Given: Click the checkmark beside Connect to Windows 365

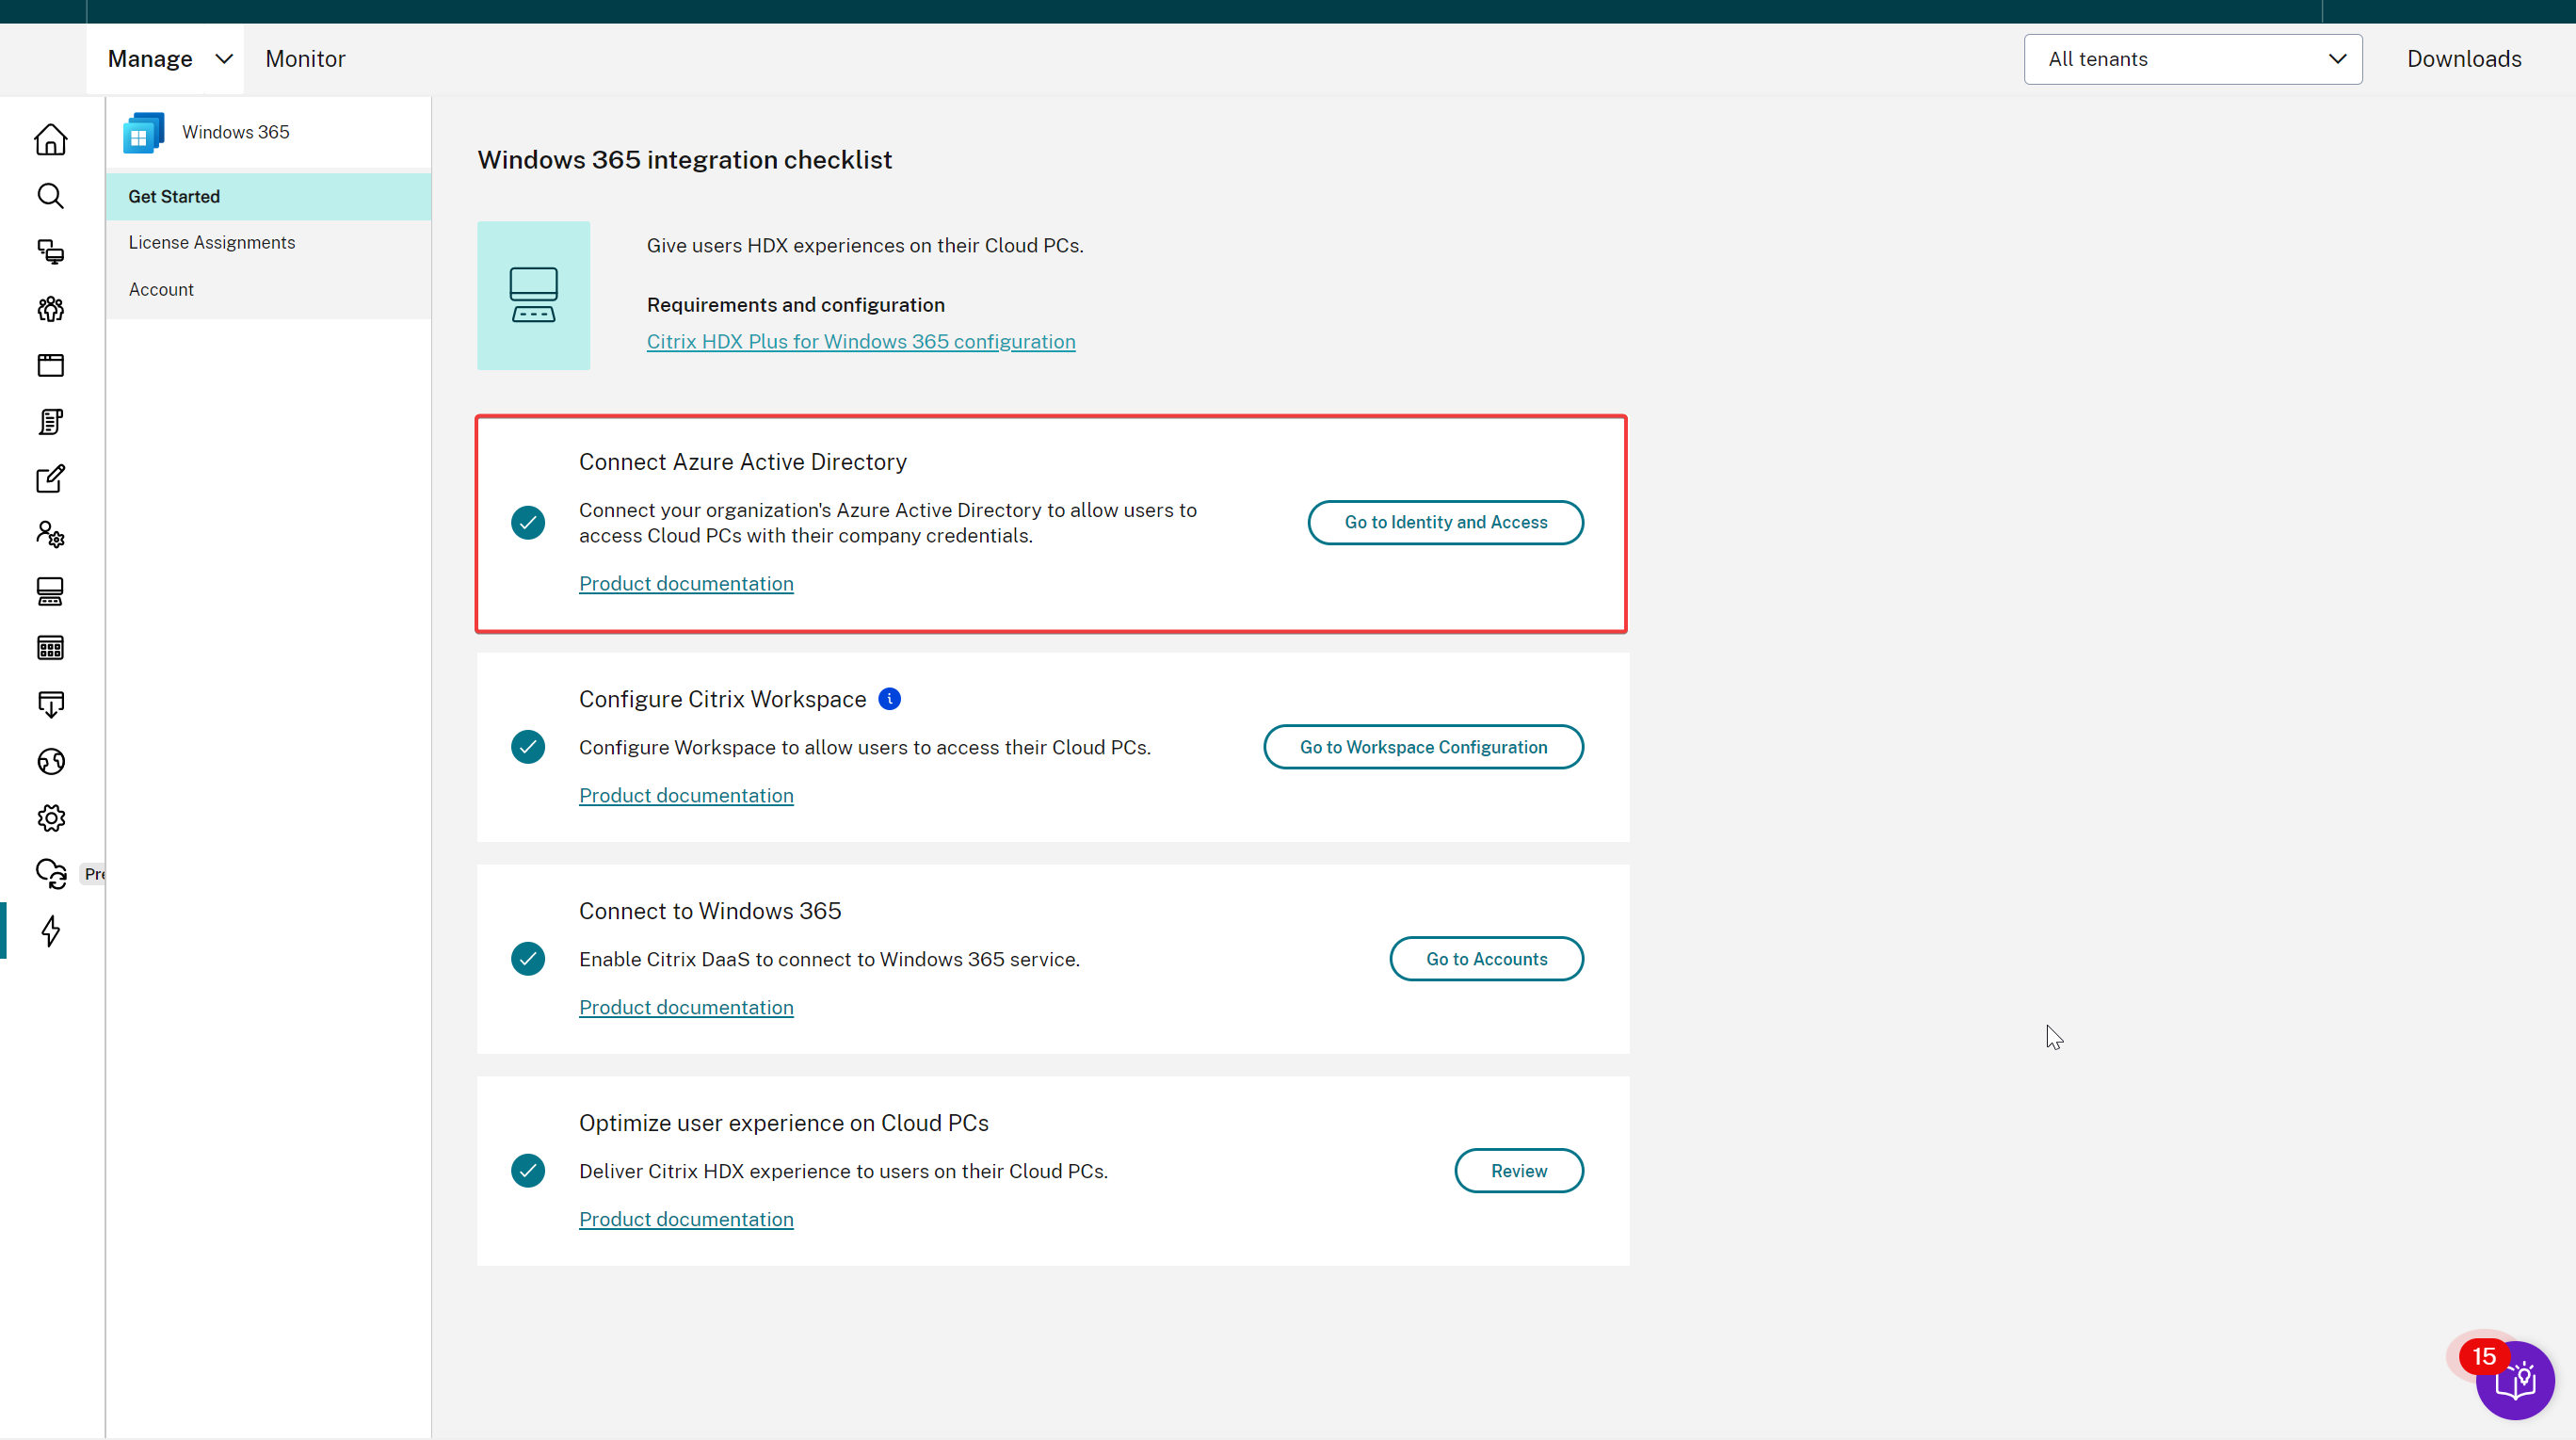Looking at the screenshot, I should click(528, 958).
